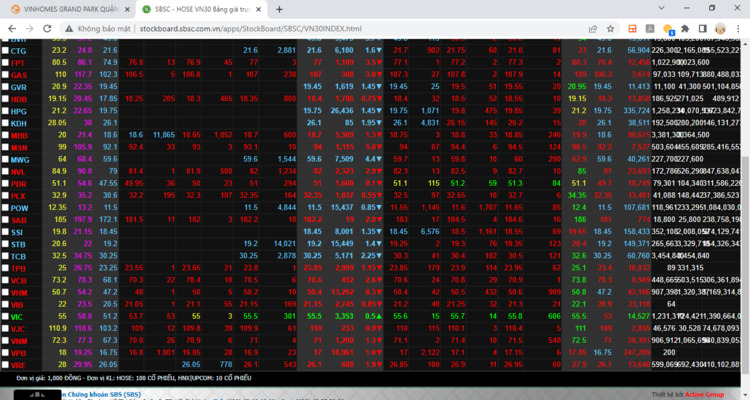The image size is (750, 400).
Task: Click the VHM ticker name
Action: [x=19, y=292]
